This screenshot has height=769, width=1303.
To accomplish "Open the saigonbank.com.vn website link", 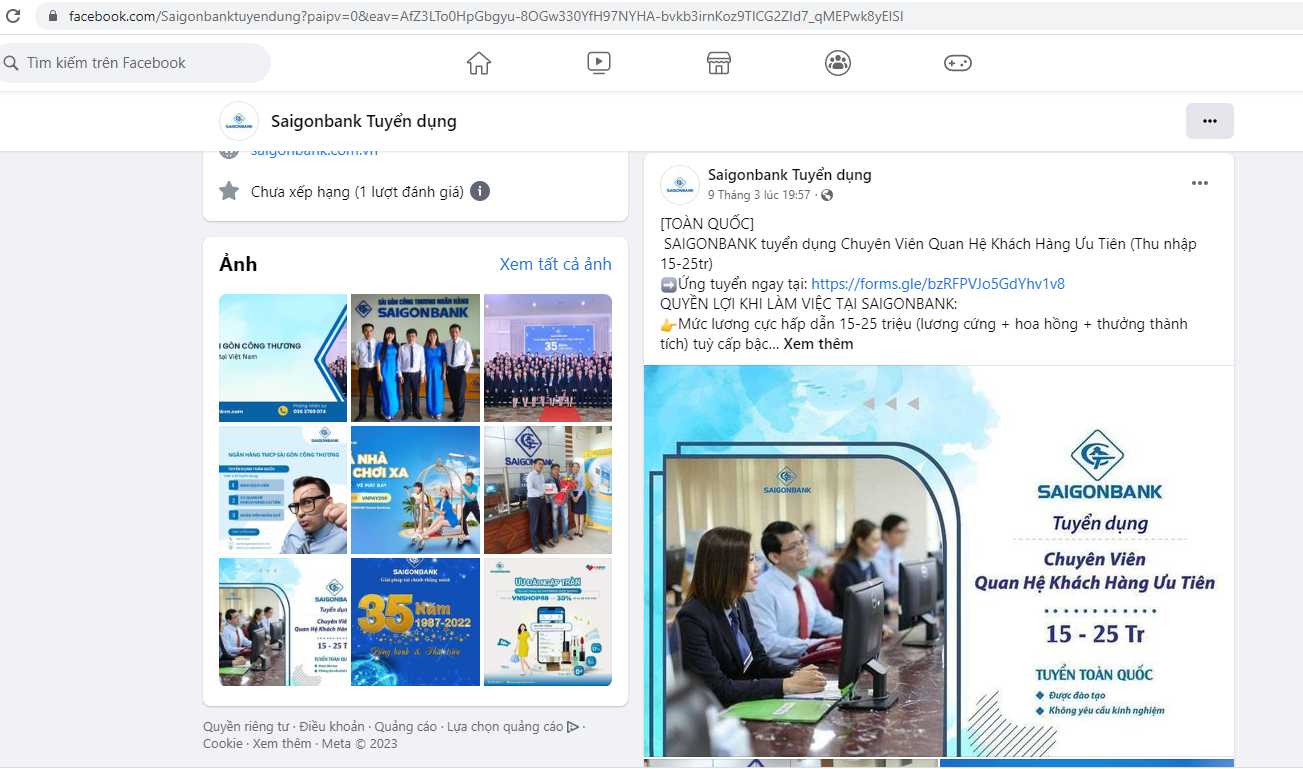I will point(314,152).
